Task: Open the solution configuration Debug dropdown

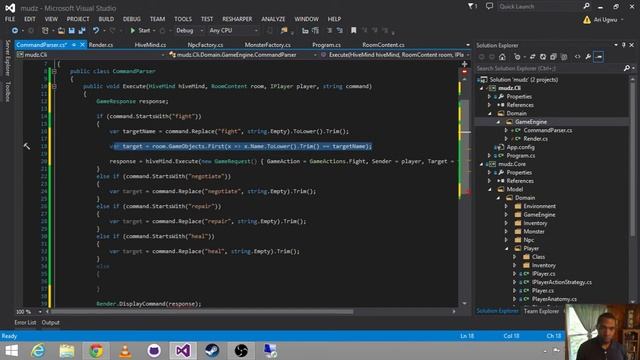Action: pos(190,31)
